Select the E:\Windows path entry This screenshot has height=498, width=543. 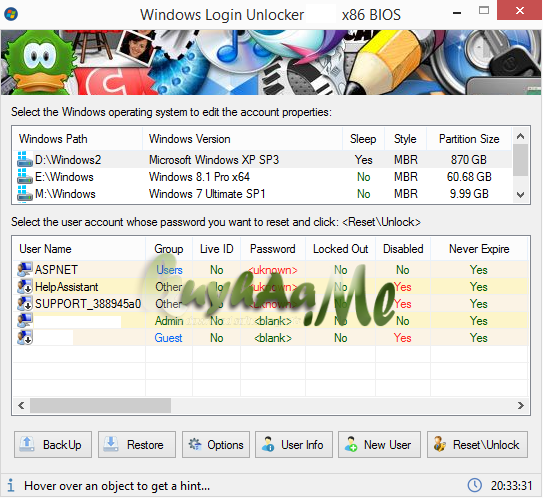(64, 177)
